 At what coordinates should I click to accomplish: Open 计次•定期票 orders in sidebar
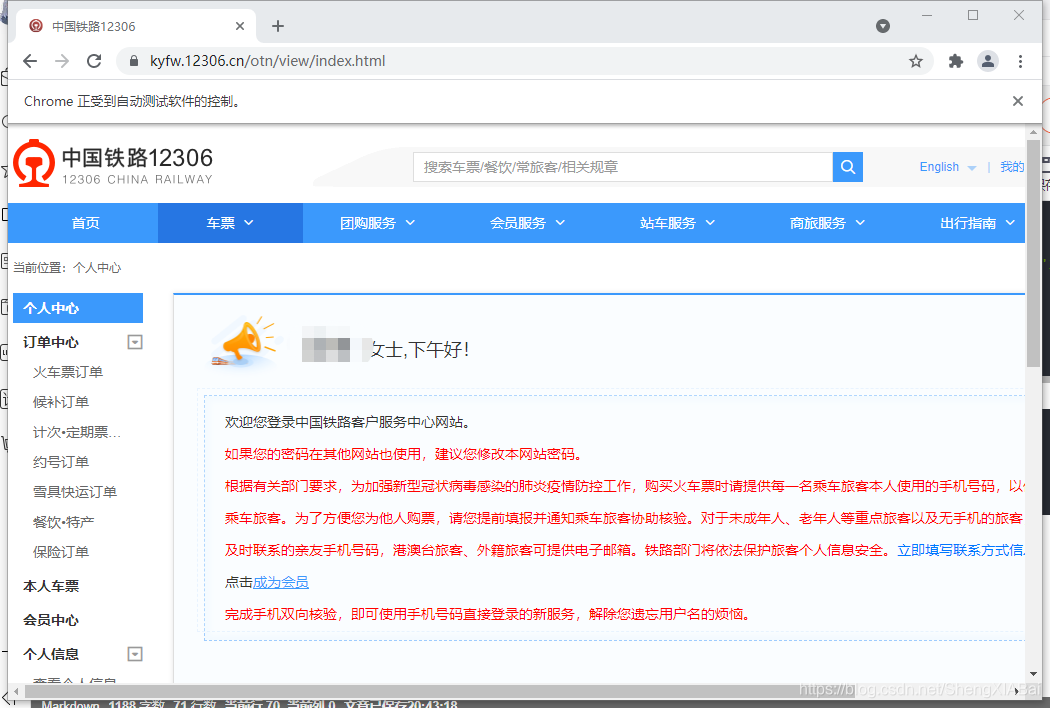(x=77, y=432)
